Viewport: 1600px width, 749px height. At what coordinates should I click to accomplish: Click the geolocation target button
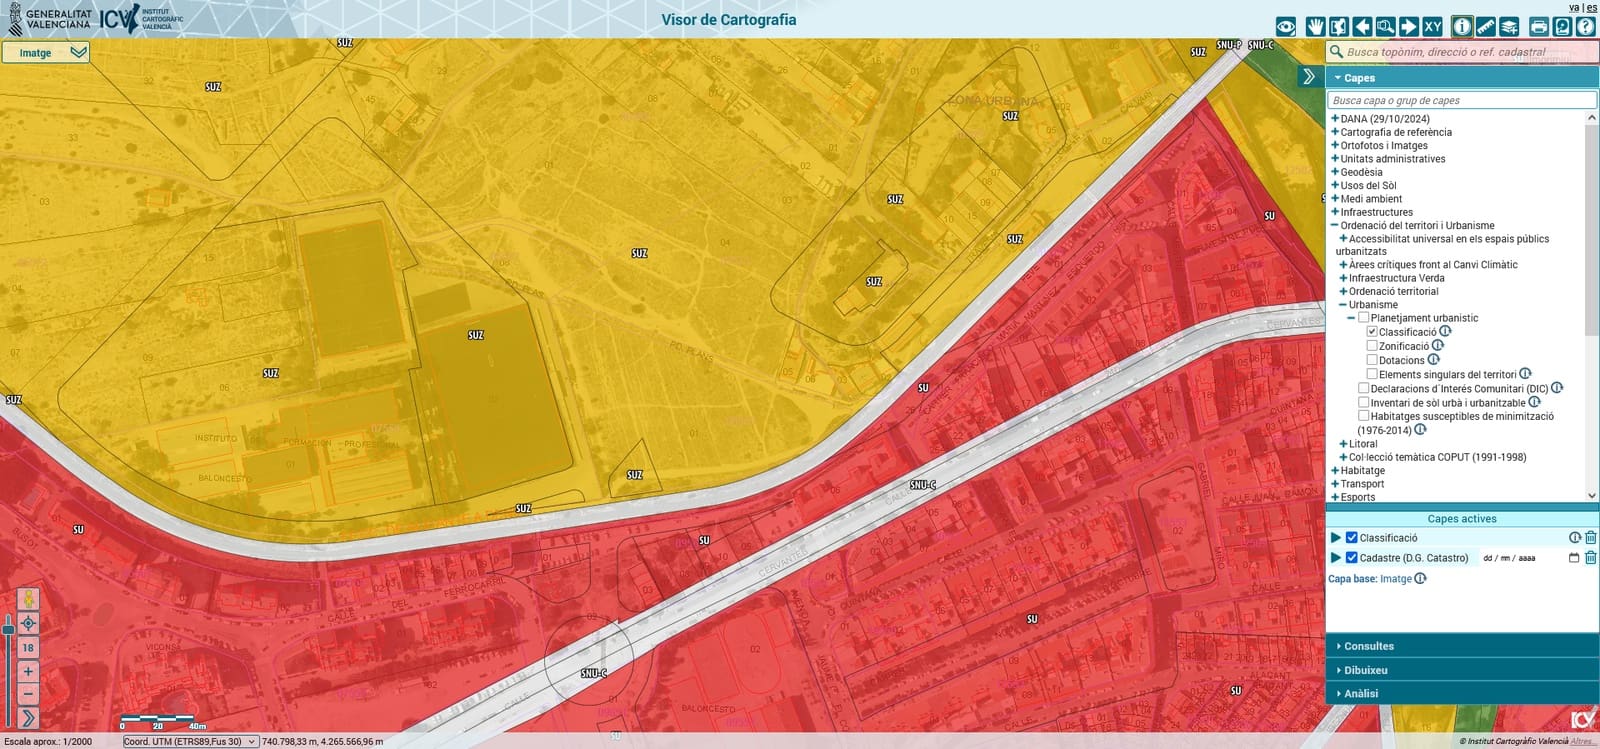pyautogui.click(x=28, y=623)
